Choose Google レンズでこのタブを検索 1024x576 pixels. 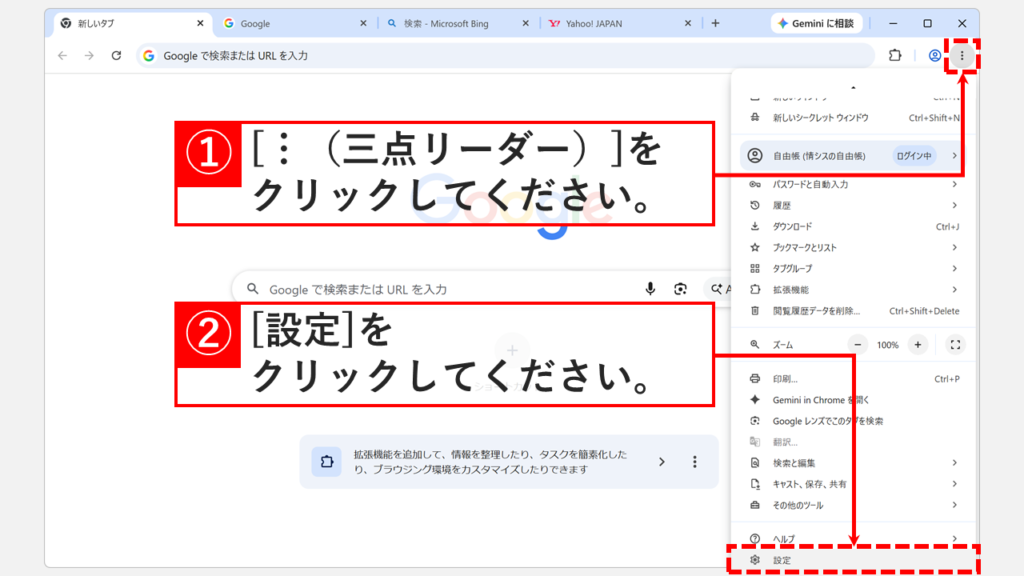853,421
